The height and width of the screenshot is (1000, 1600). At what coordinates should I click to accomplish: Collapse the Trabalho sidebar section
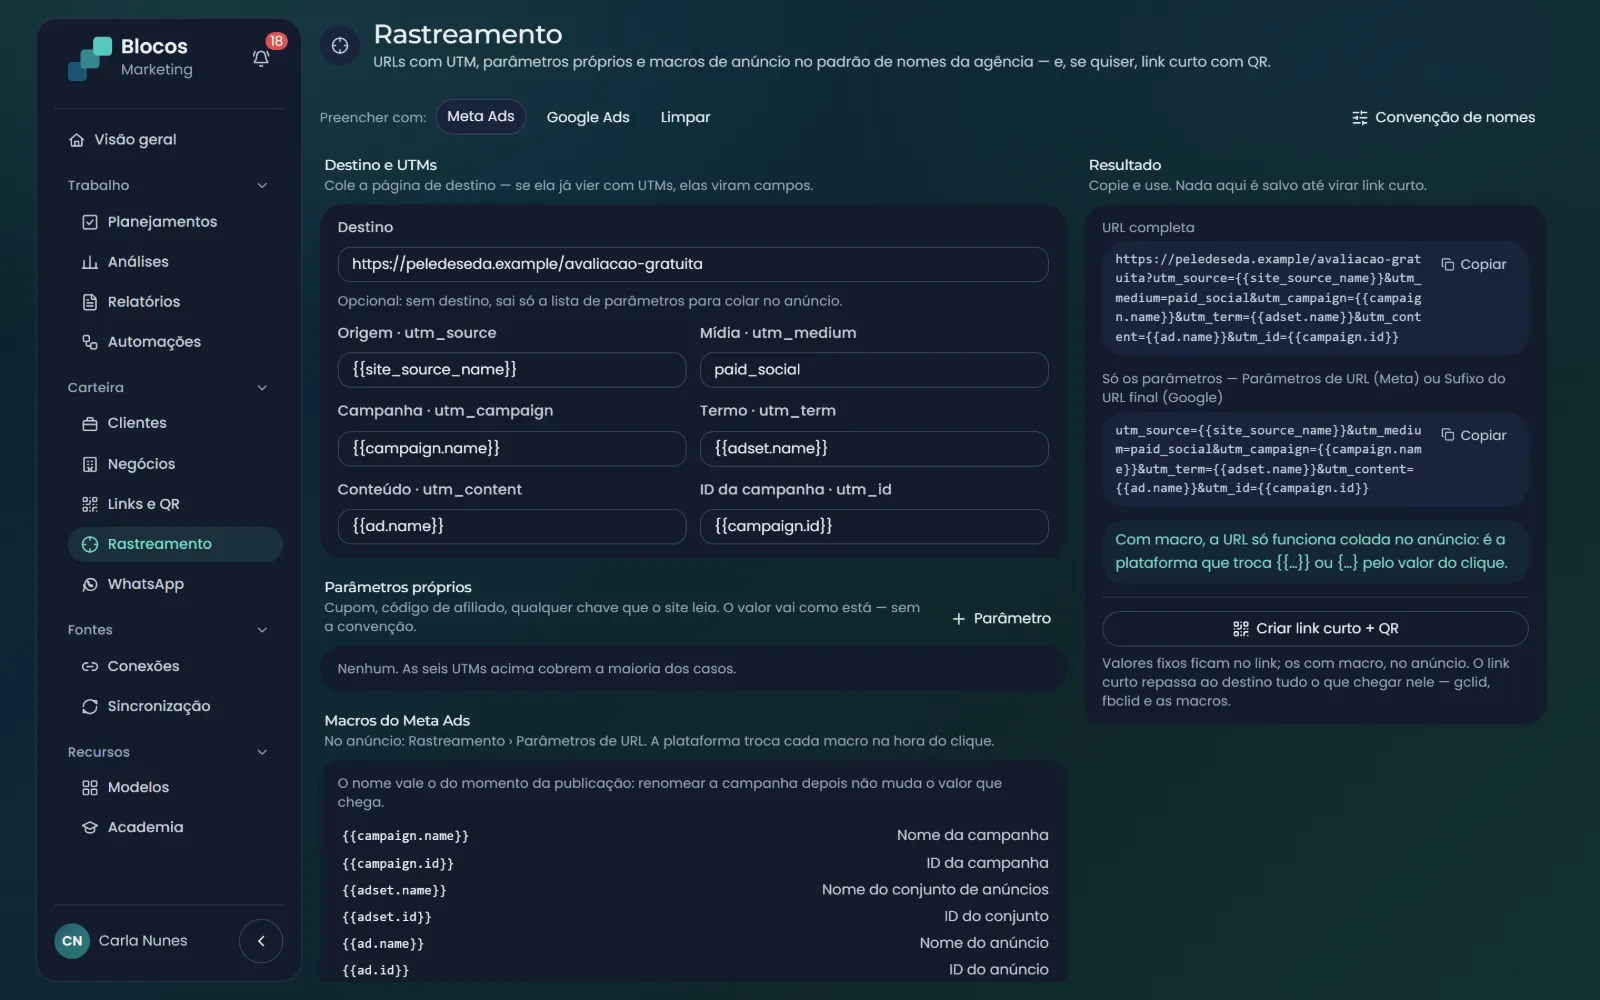tap(262, 185)
